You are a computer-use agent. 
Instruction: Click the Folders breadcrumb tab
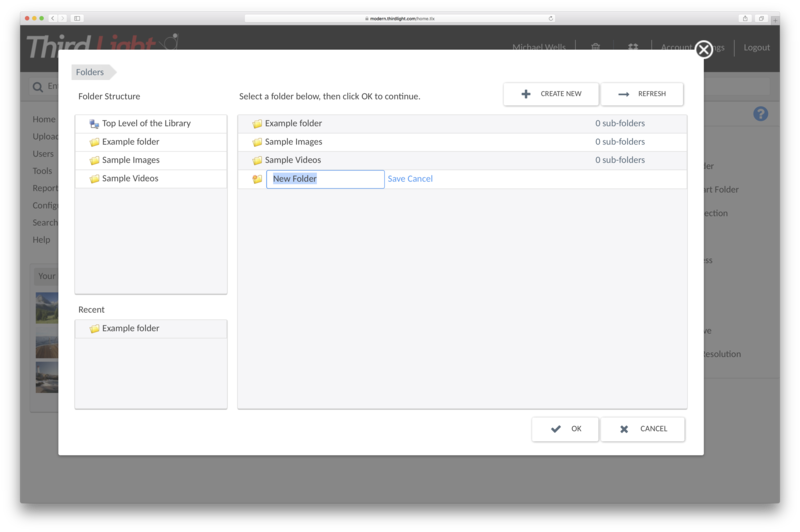92,72
